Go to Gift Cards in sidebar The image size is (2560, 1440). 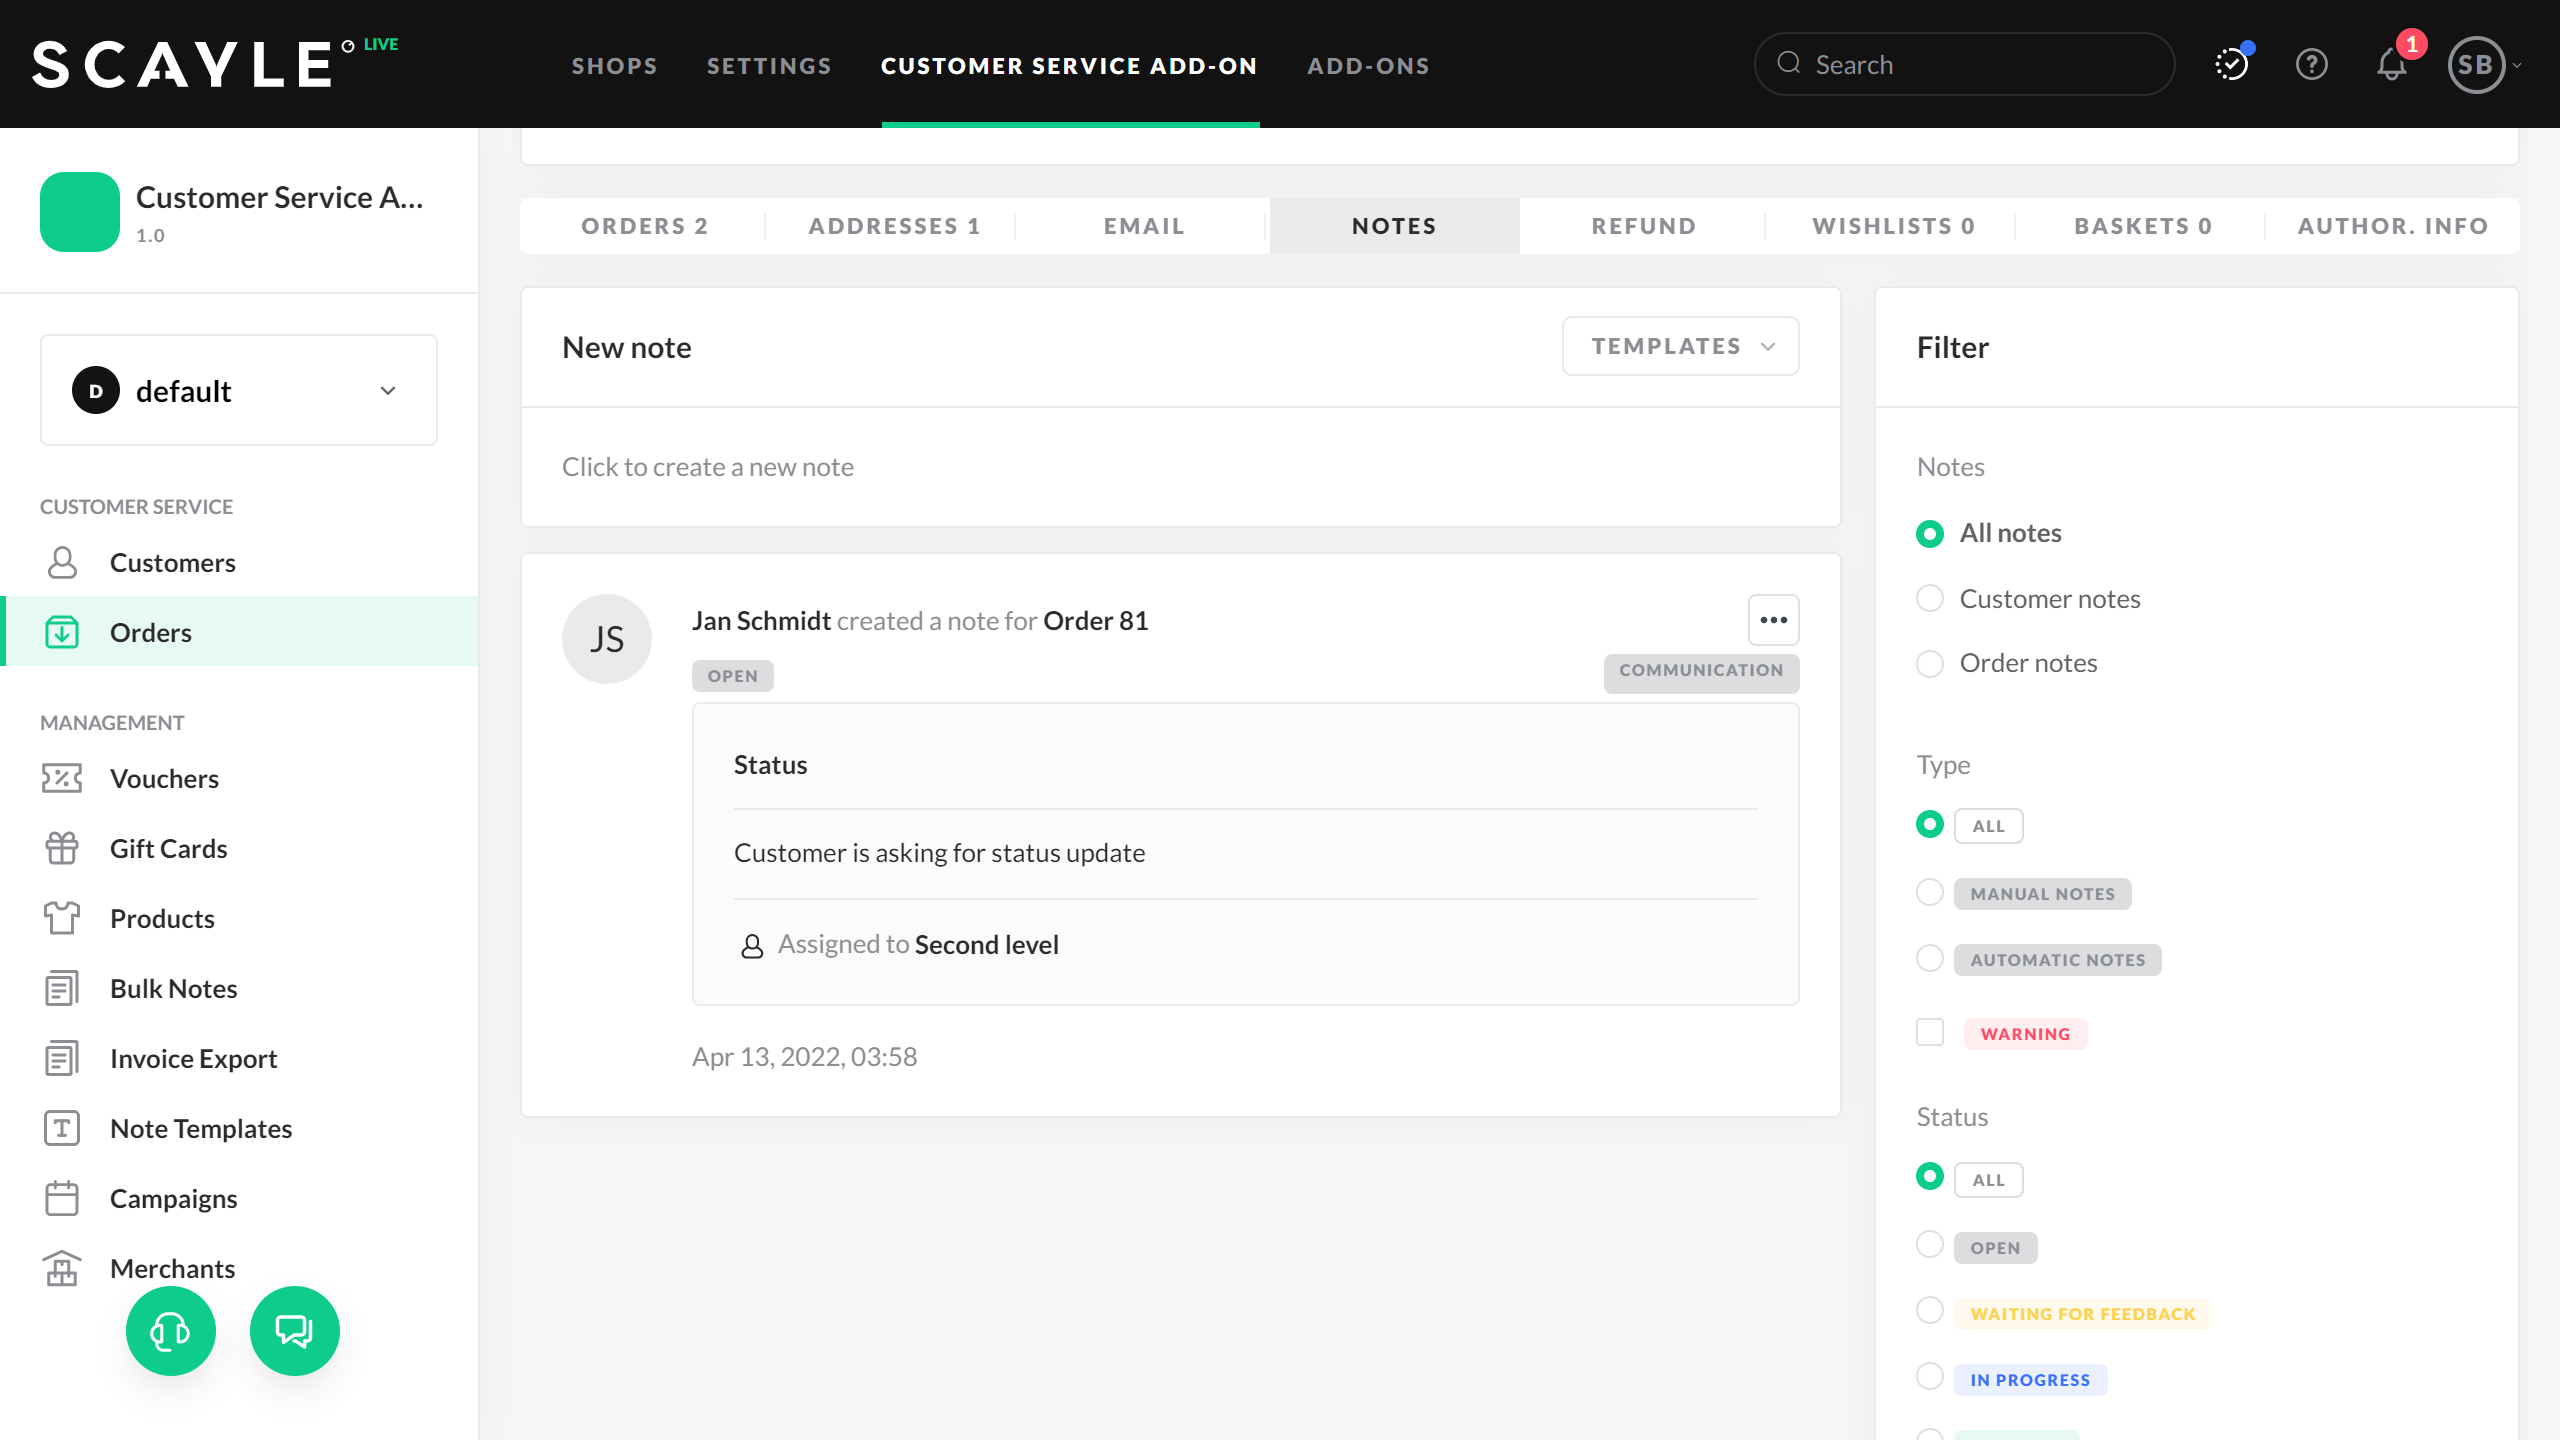[168, 849]
